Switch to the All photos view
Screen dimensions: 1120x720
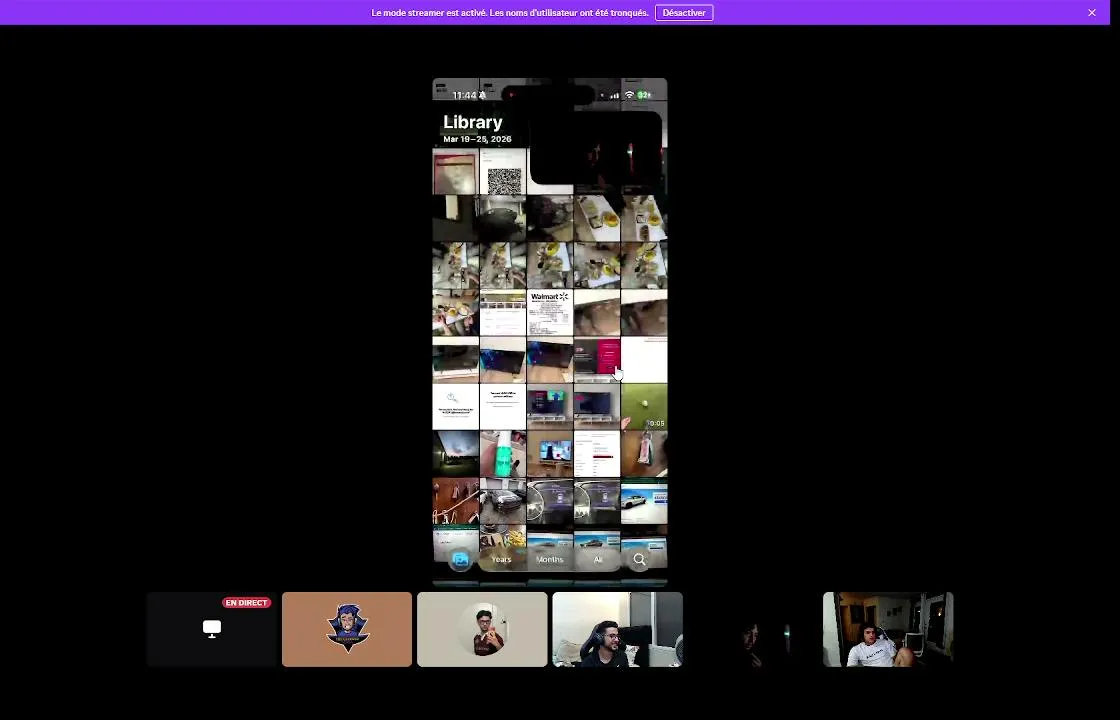point(598,560)
